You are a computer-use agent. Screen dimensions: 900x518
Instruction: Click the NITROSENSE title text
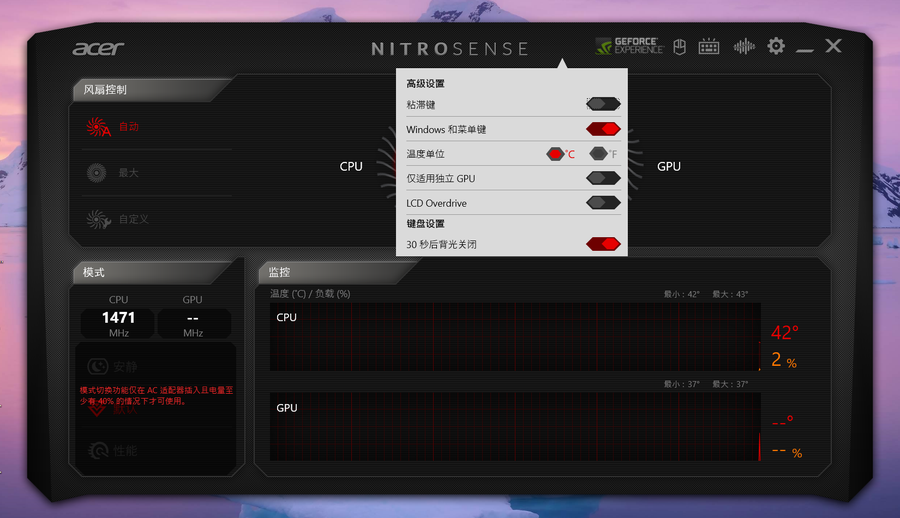tap(450, 49)
